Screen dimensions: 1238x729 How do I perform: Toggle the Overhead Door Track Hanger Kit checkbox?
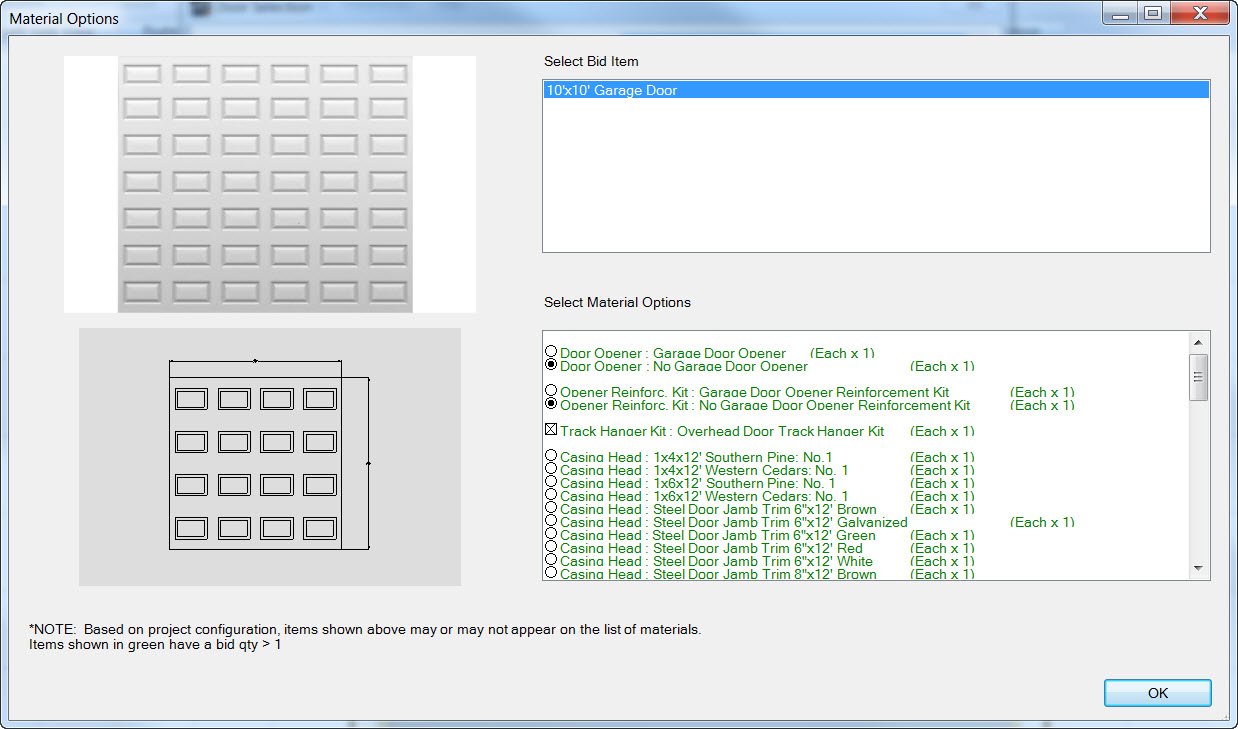(x=551, y=430)
